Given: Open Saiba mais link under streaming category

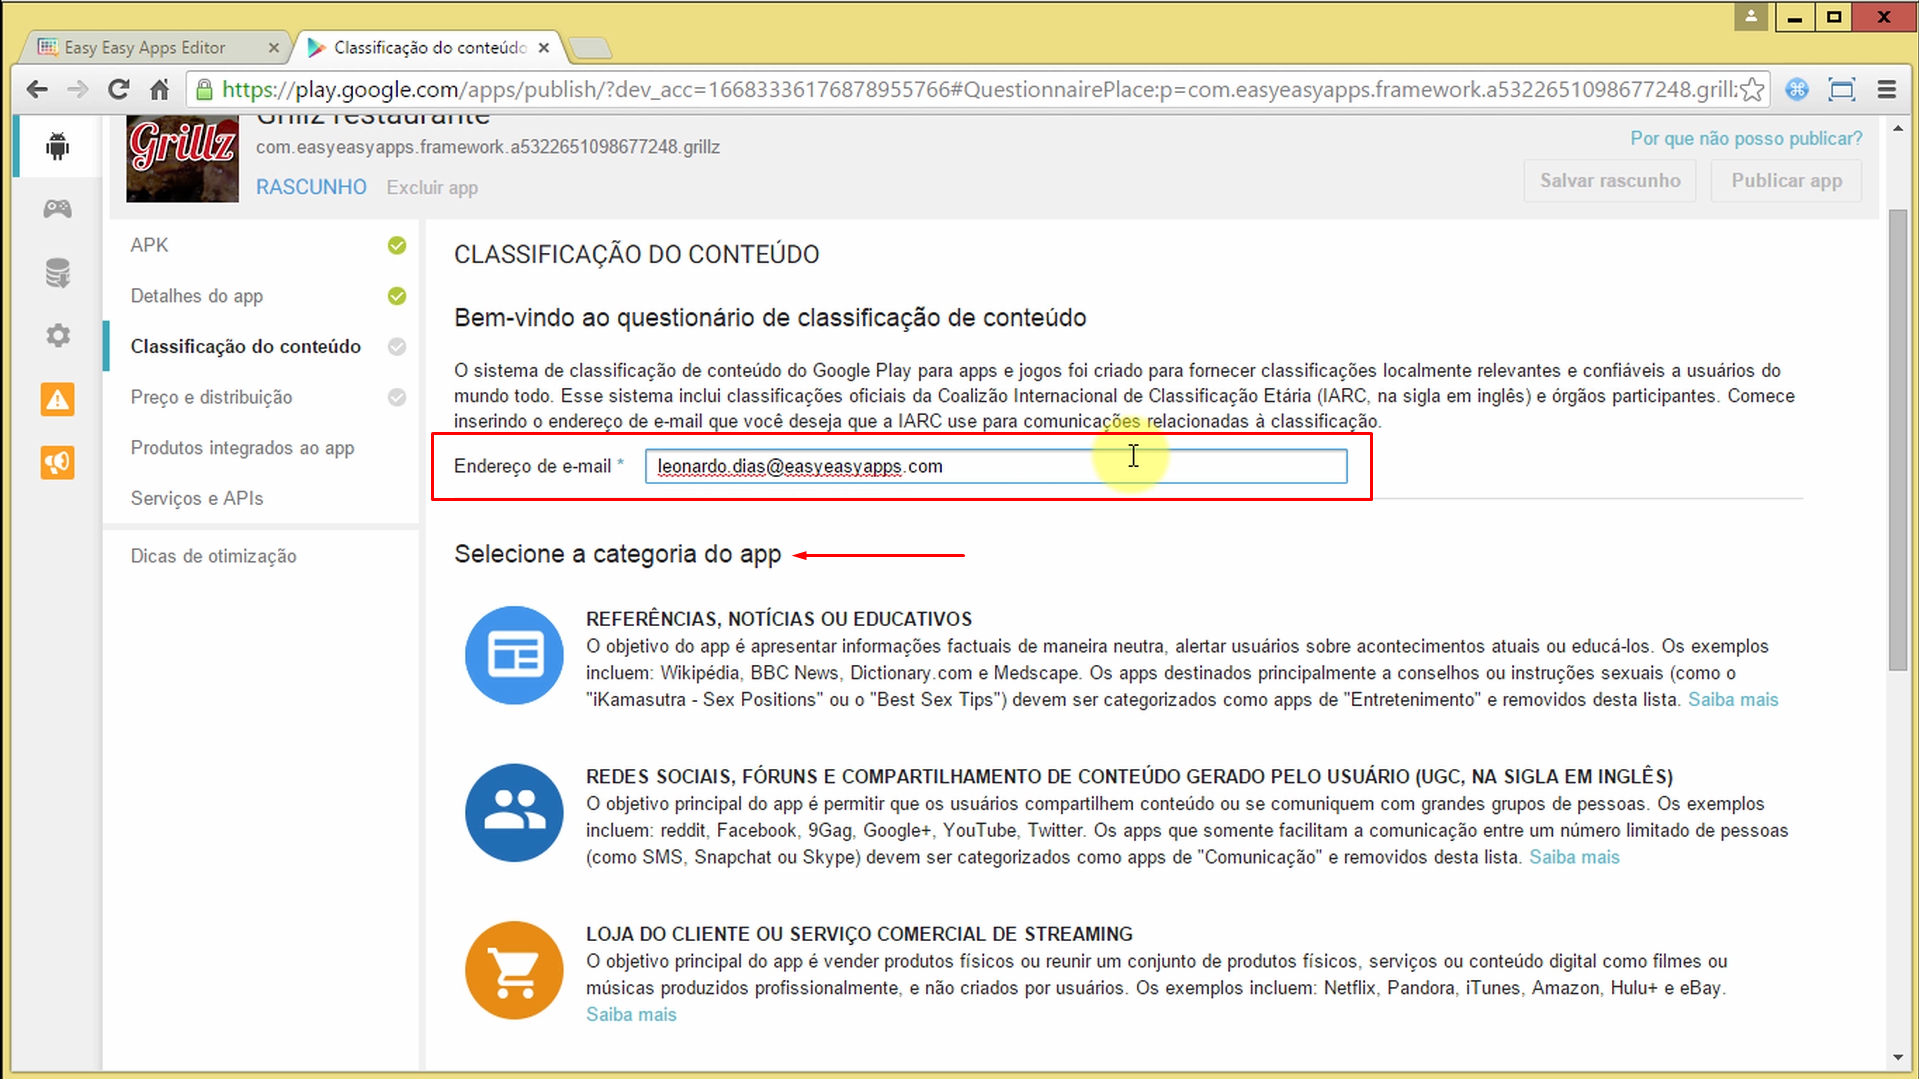Looking at the screenshot, I should click(631, 1013).
